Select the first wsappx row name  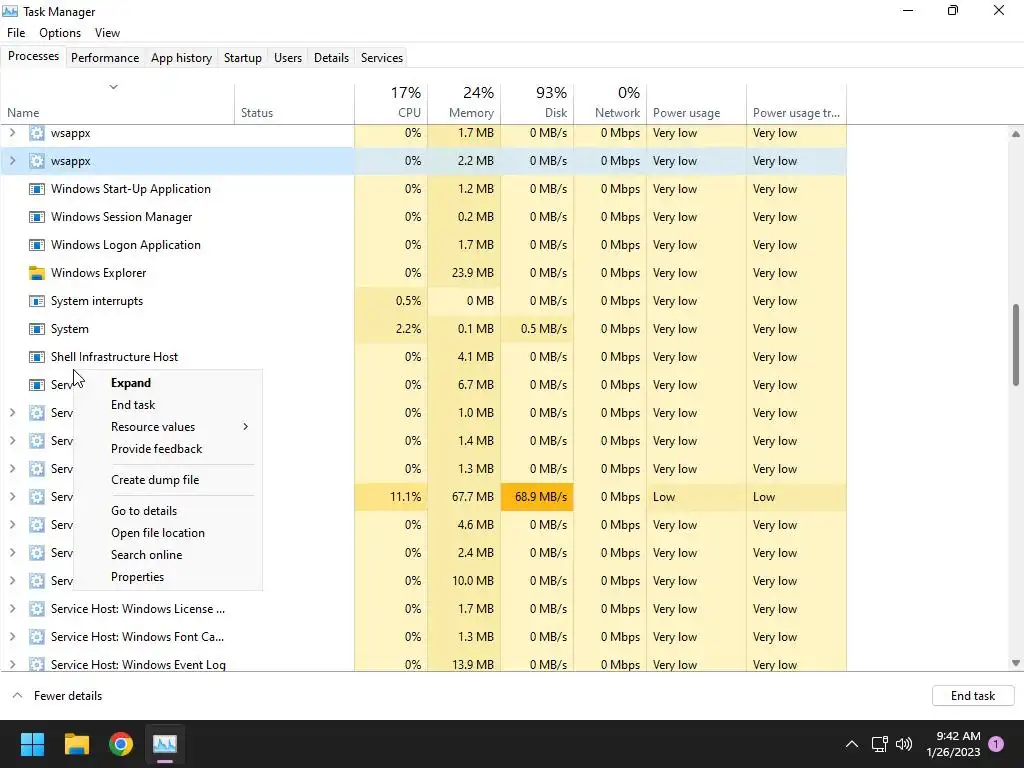(71, 133)
